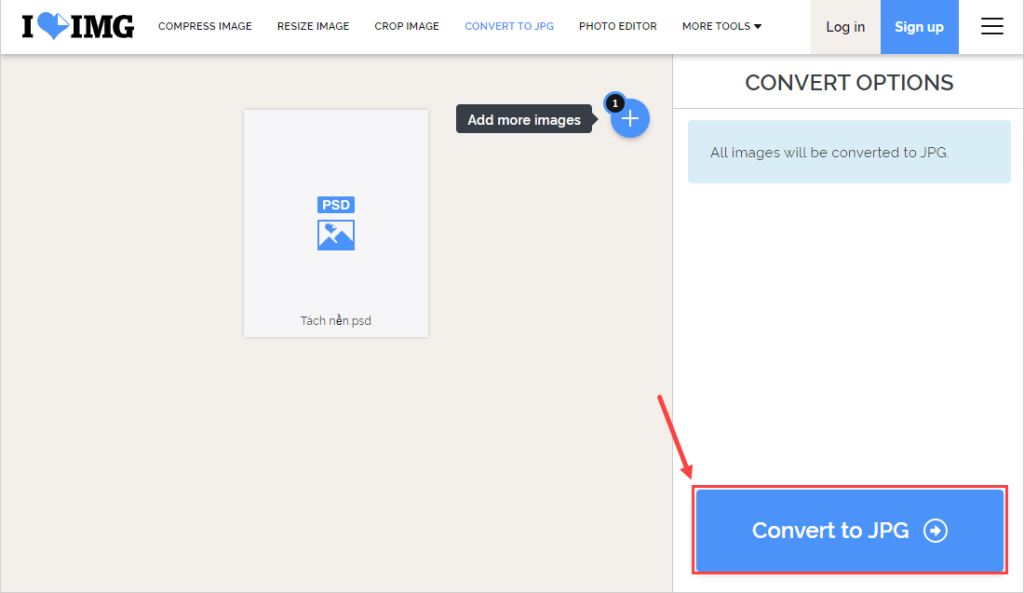
Task: Click the blue plus add images button
Action: point(630,119)
